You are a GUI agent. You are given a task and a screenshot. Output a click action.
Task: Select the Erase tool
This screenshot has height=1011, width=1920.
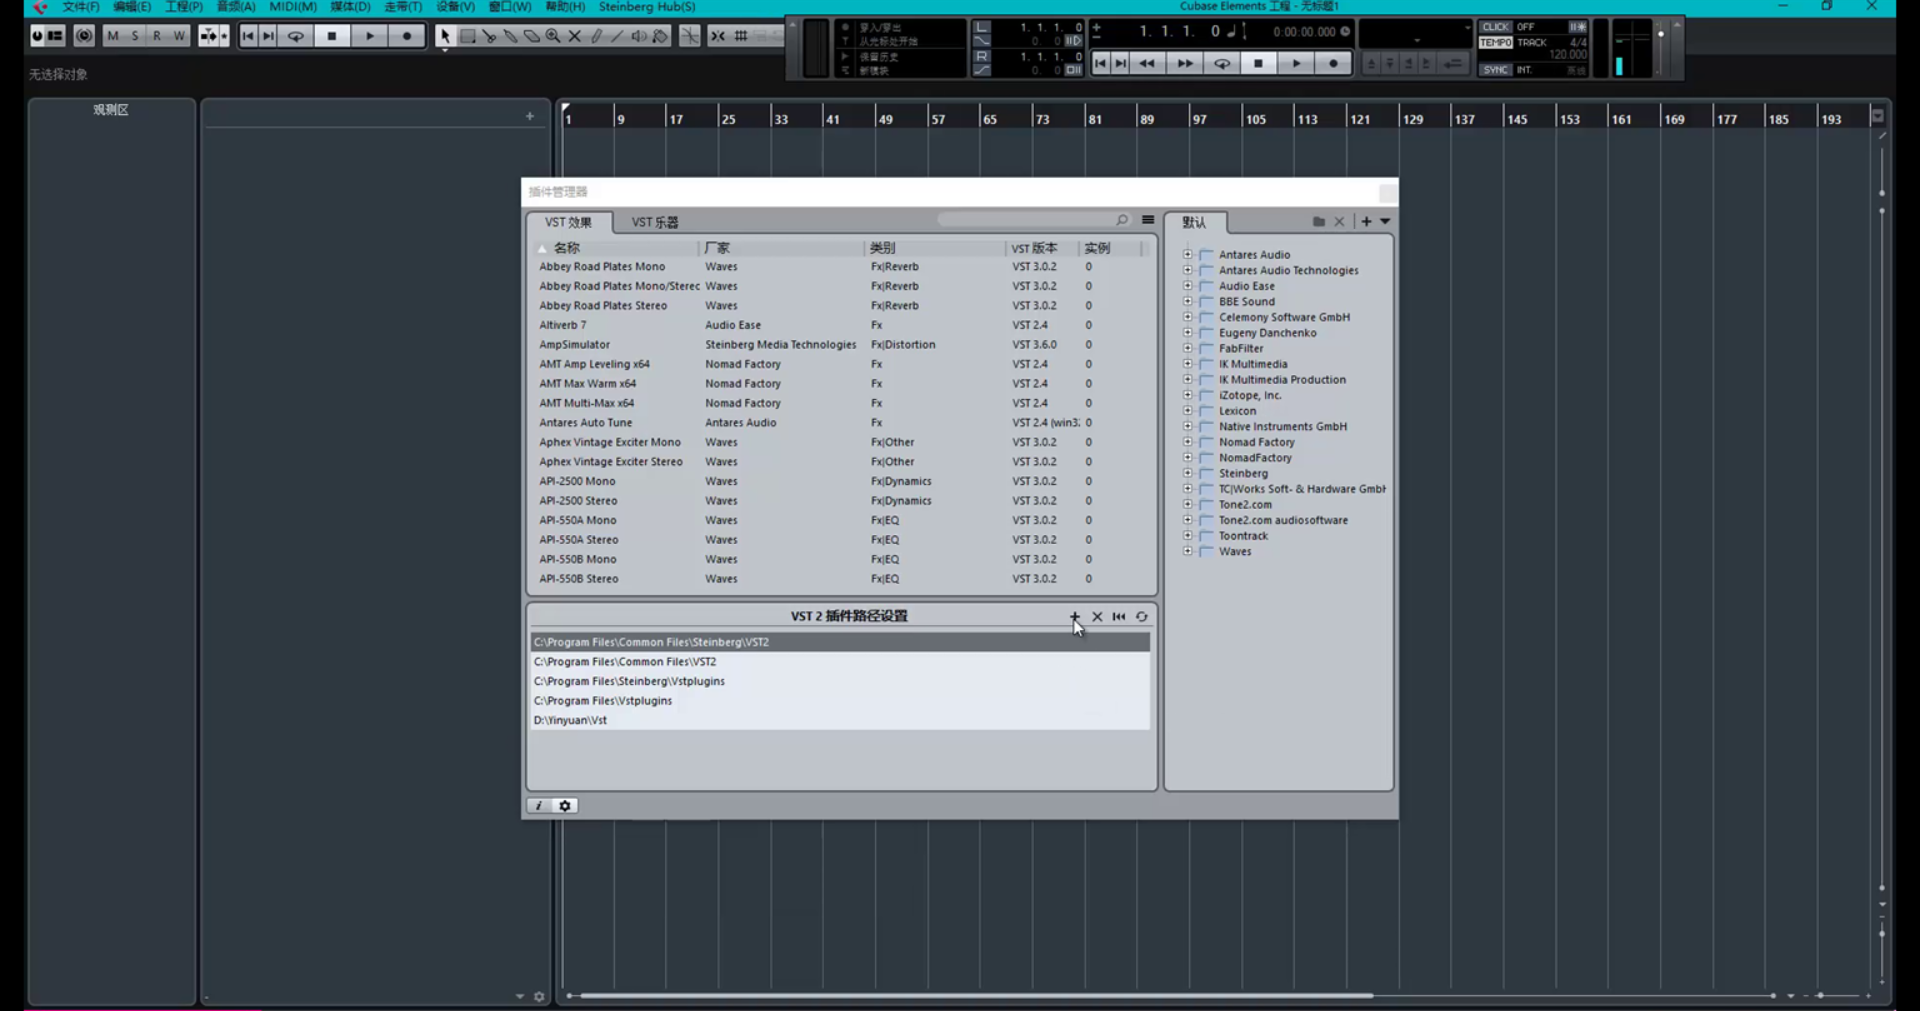[531, 36]
